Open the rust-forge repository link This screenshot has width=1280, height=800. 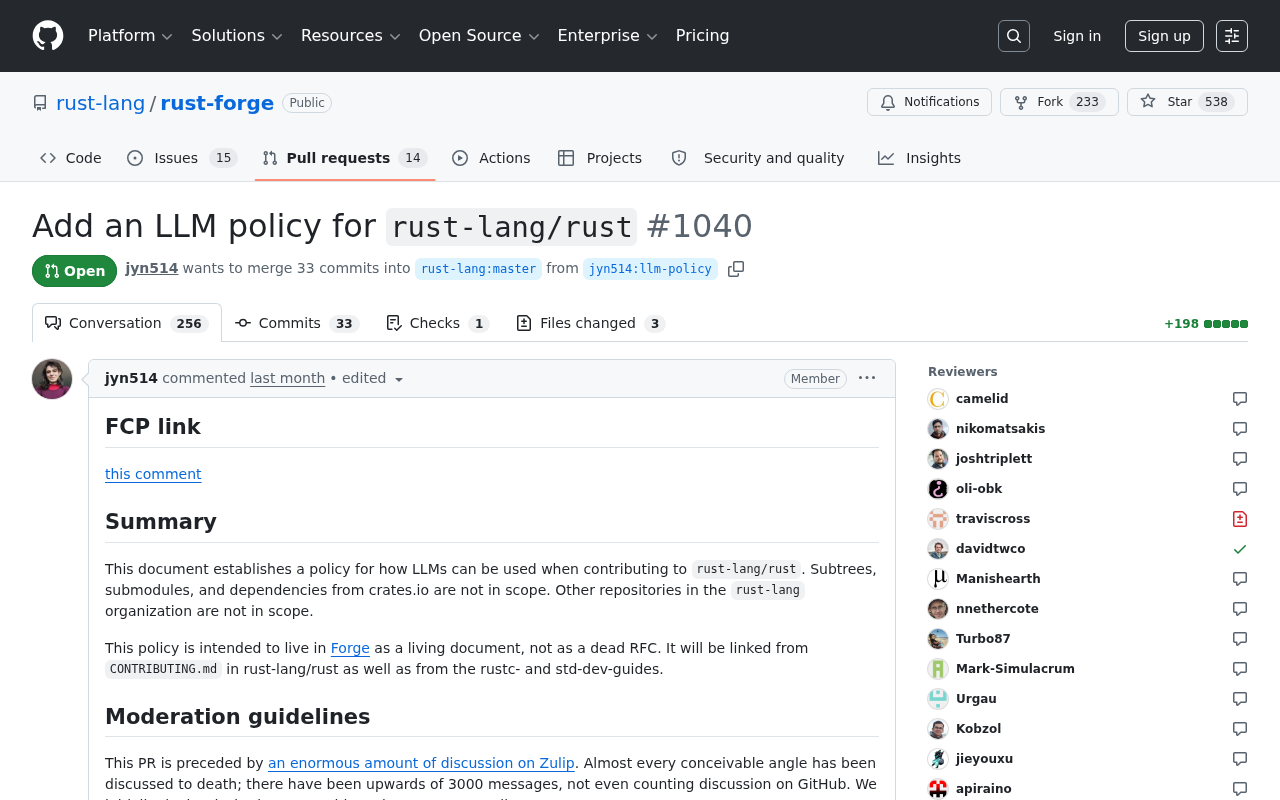pyautogui.click(x=217, y=103)
